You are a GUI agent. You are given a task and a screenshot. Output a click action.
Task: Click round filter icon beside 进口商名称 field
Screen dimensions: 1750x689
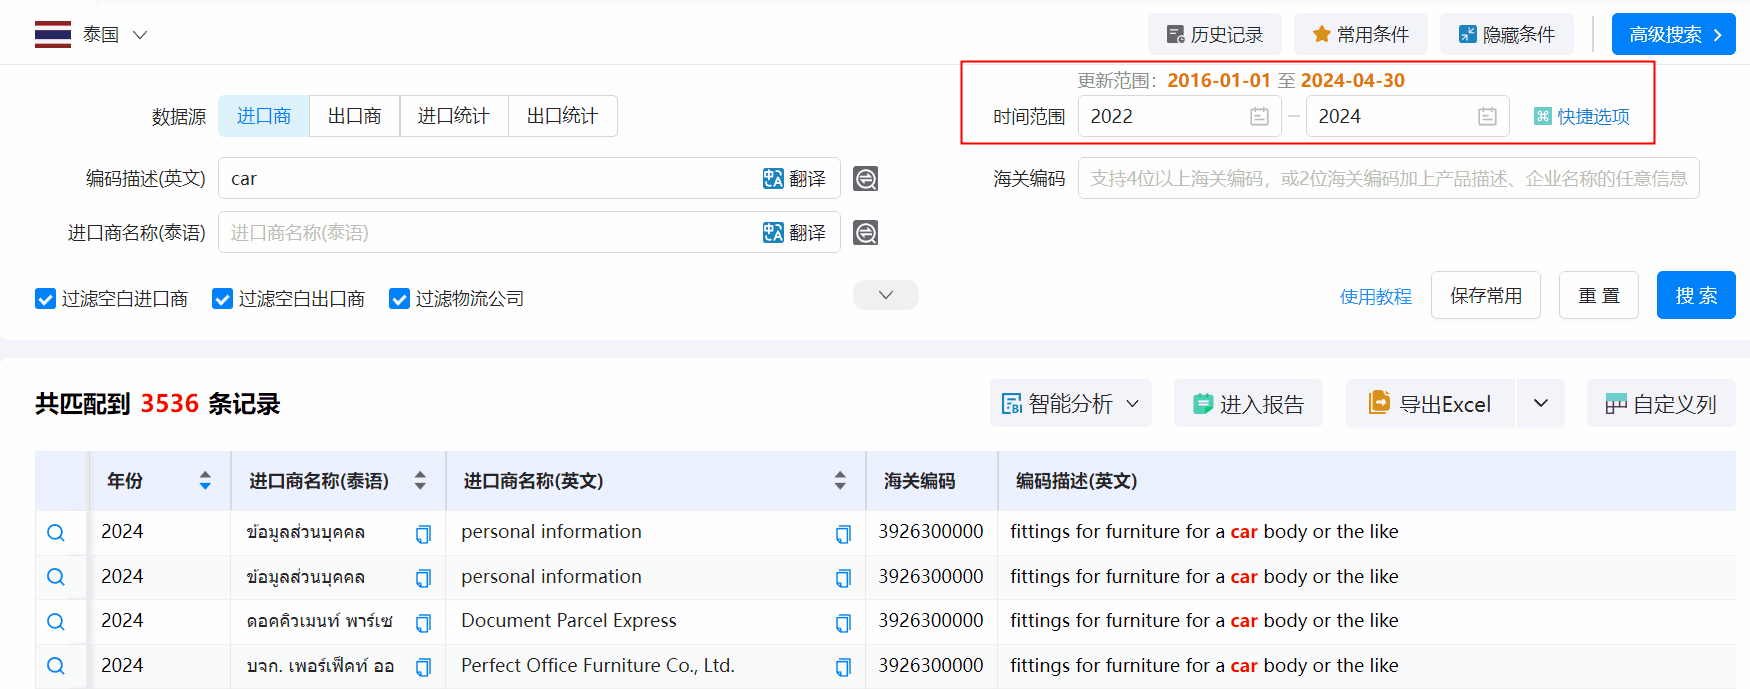[x=865, y=233]
